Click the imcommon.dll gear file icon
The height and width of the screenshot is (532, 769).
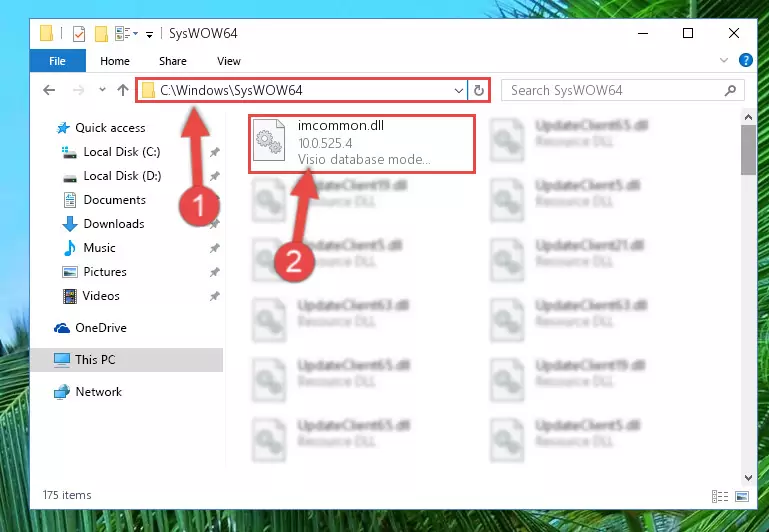(x=269, y=141)
